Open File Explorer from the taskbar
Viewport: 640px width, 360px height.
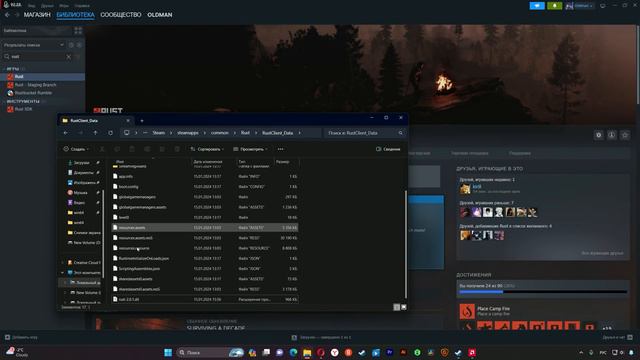[307, 353]
